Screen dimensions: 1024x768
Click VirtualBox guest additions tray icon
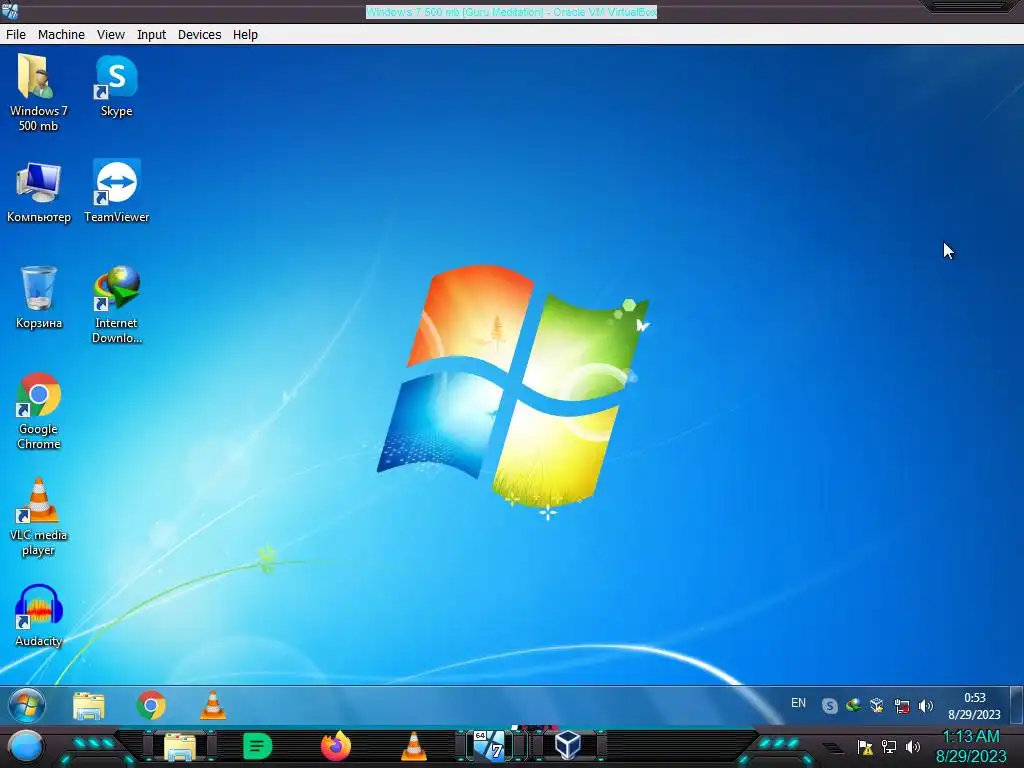click(877, 705)
